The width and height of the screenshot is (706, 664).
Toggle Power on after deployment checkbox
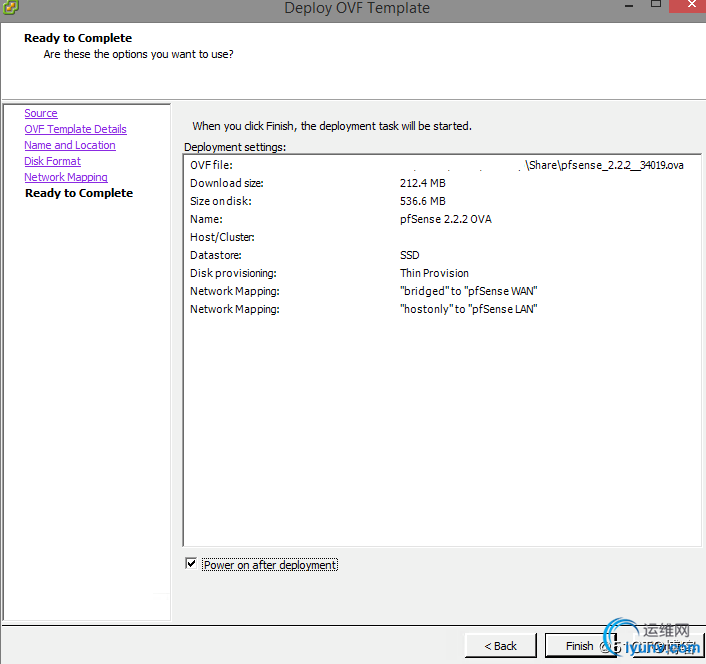point(191,564)
